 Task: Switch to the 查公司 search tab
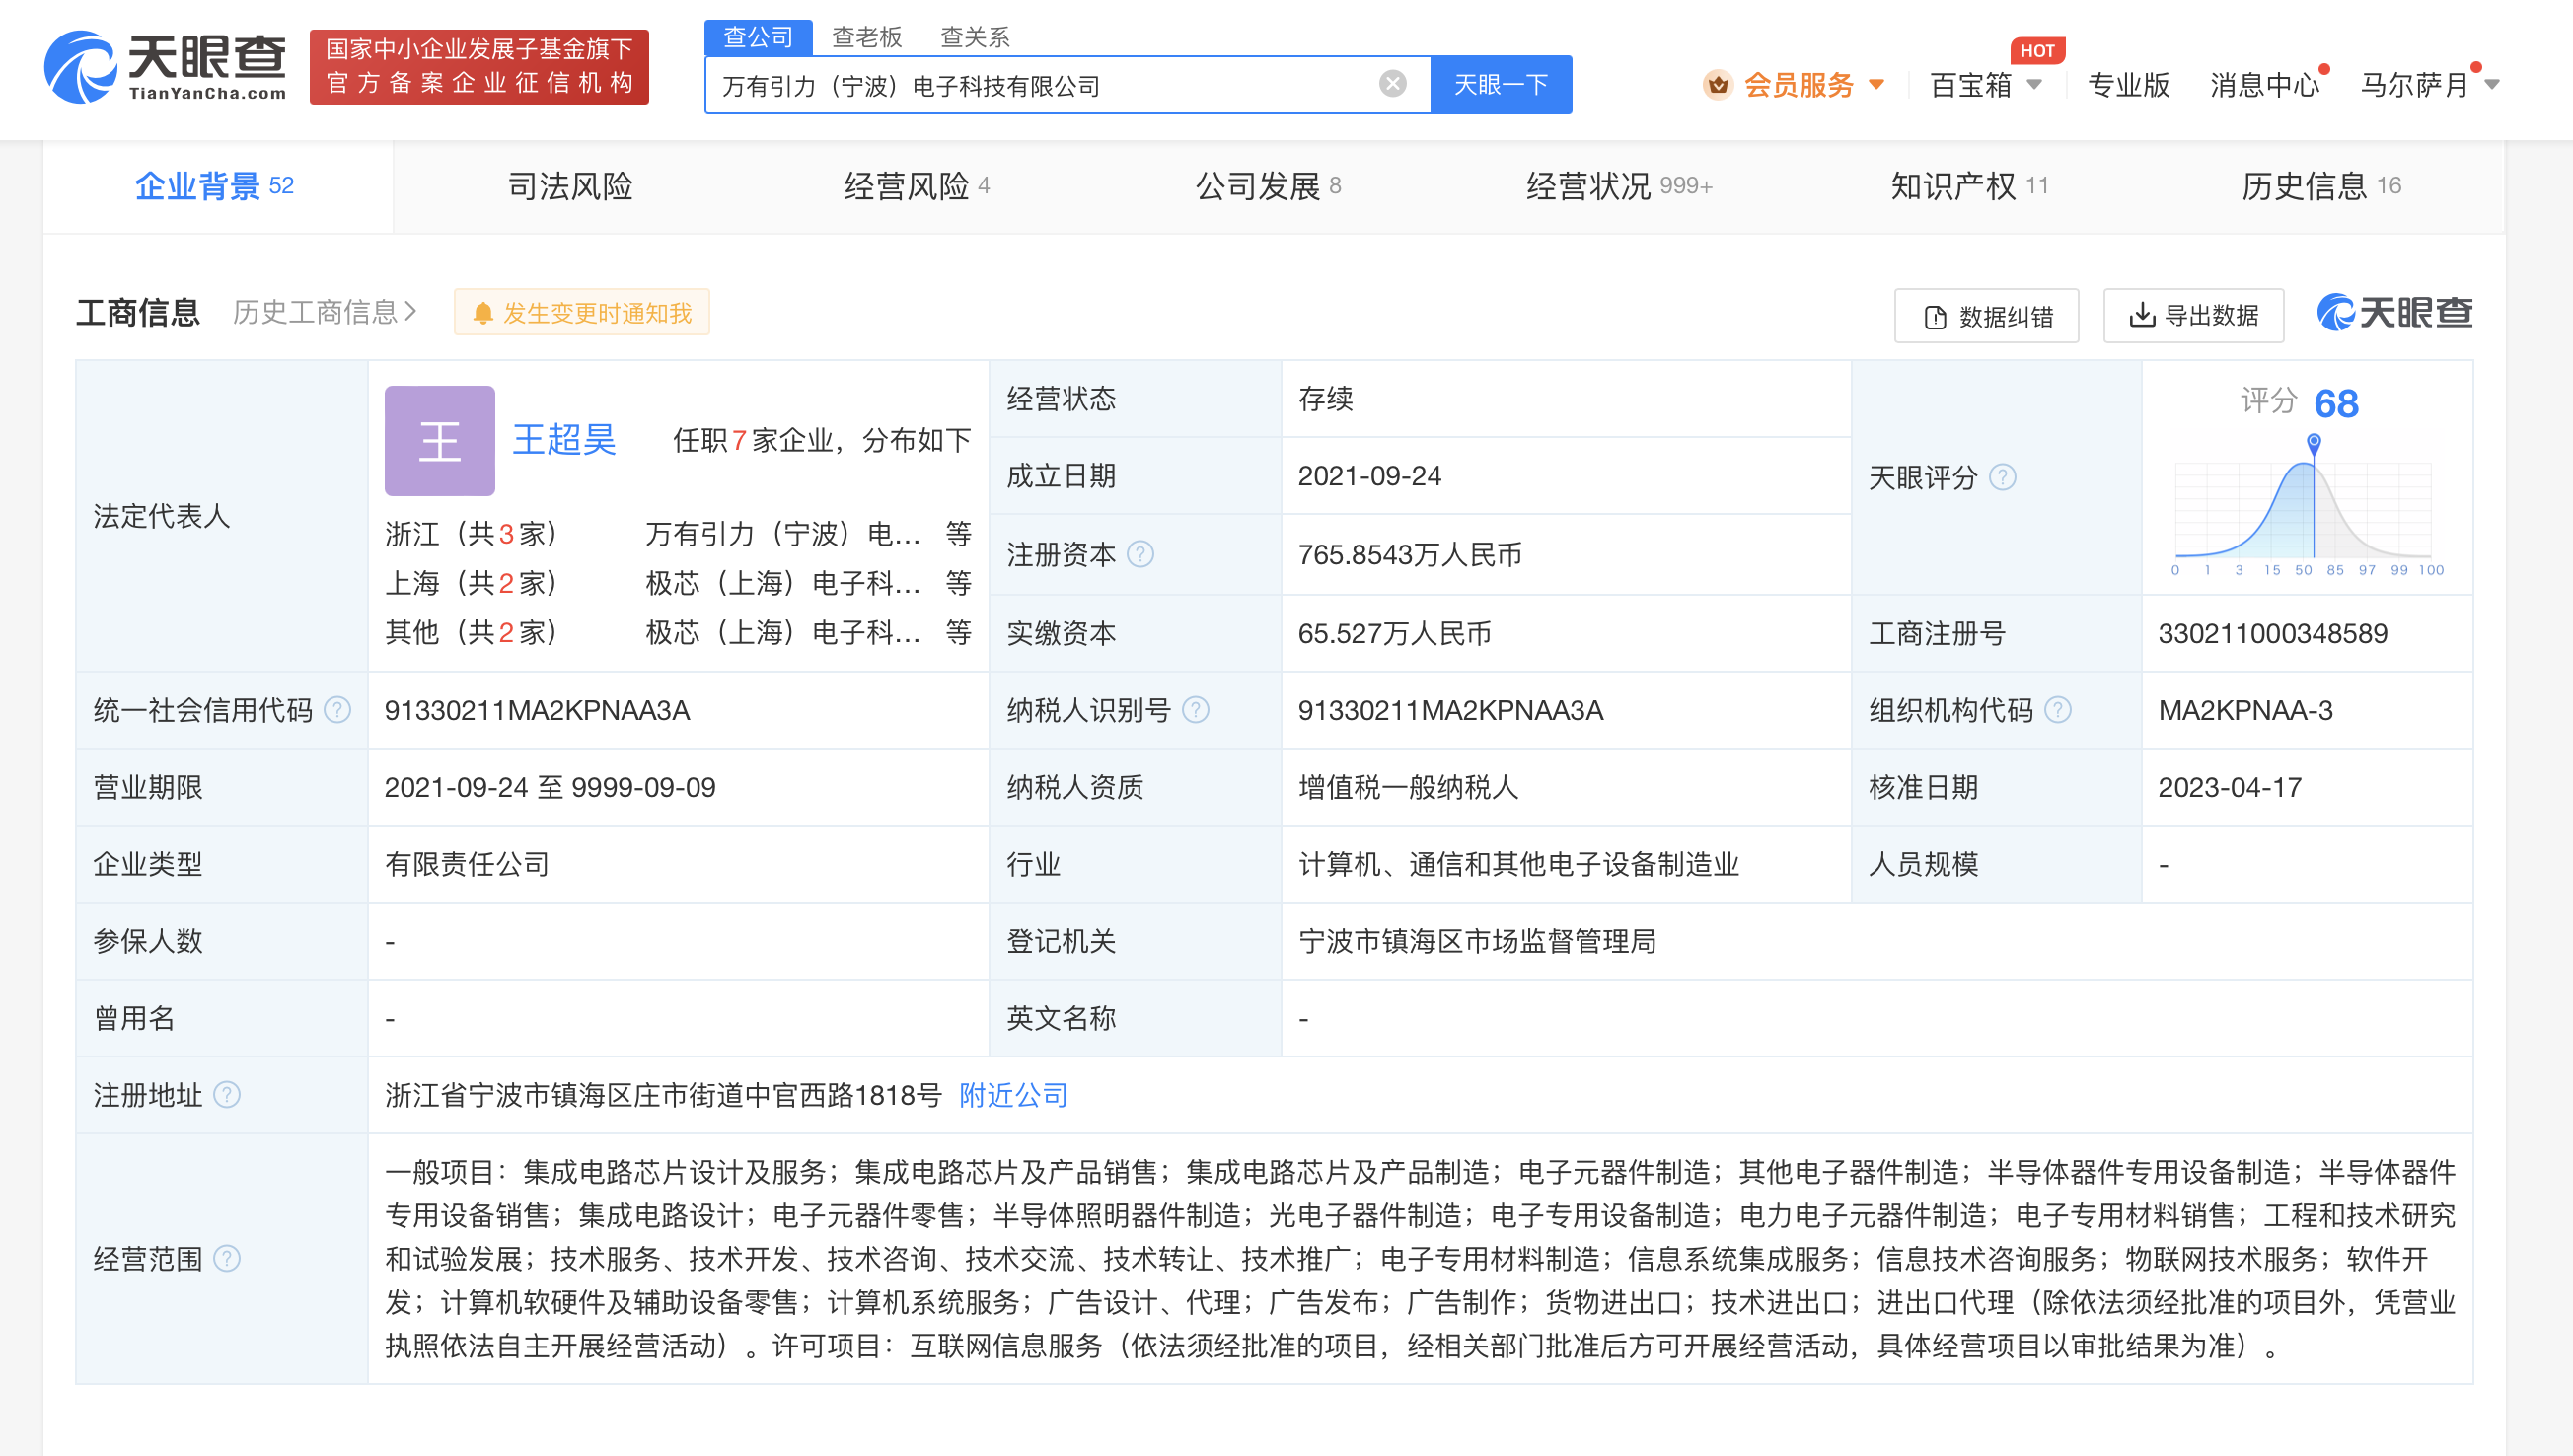pyautogui.click(x=758, y=37)
